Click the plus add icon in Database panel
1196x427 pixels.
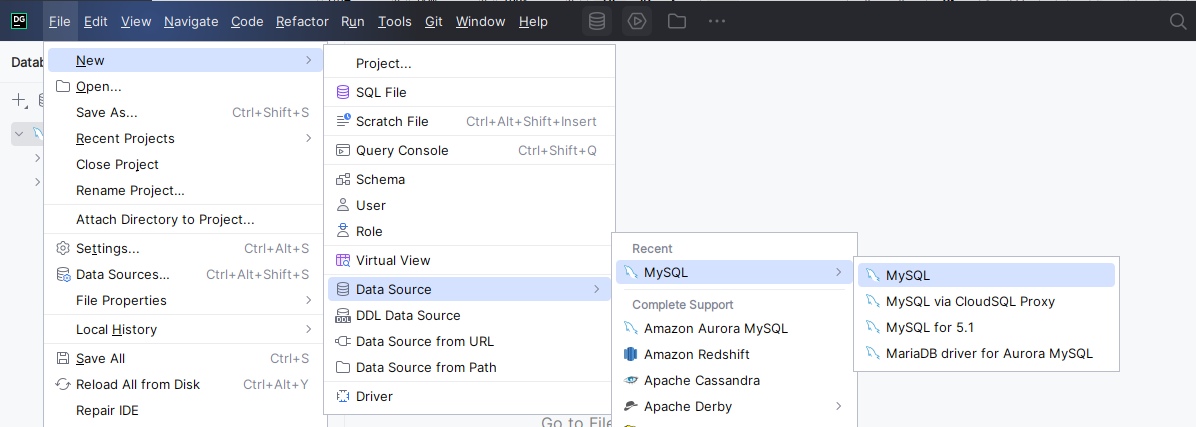(18, 100)
